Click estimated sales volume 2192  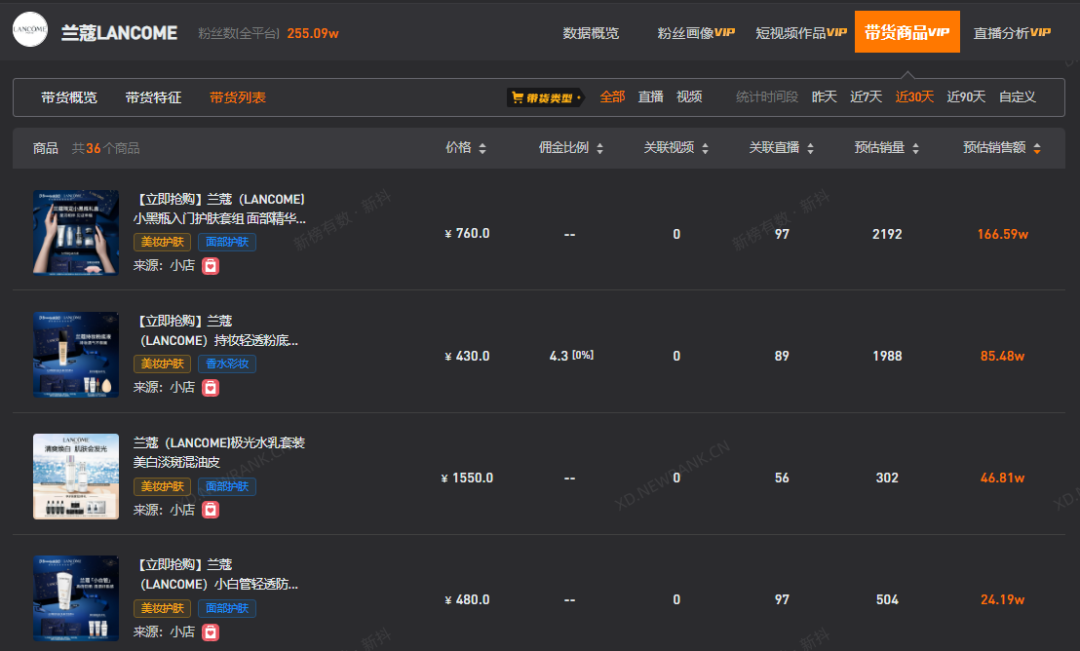click(887, 234)
